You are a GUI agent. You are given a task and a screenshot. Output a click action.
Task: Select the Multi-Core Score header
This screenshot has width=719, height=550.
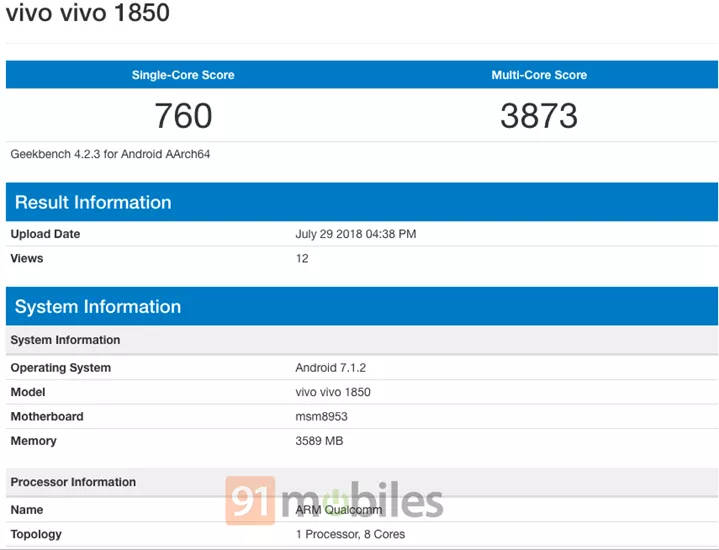pos(539,75)
